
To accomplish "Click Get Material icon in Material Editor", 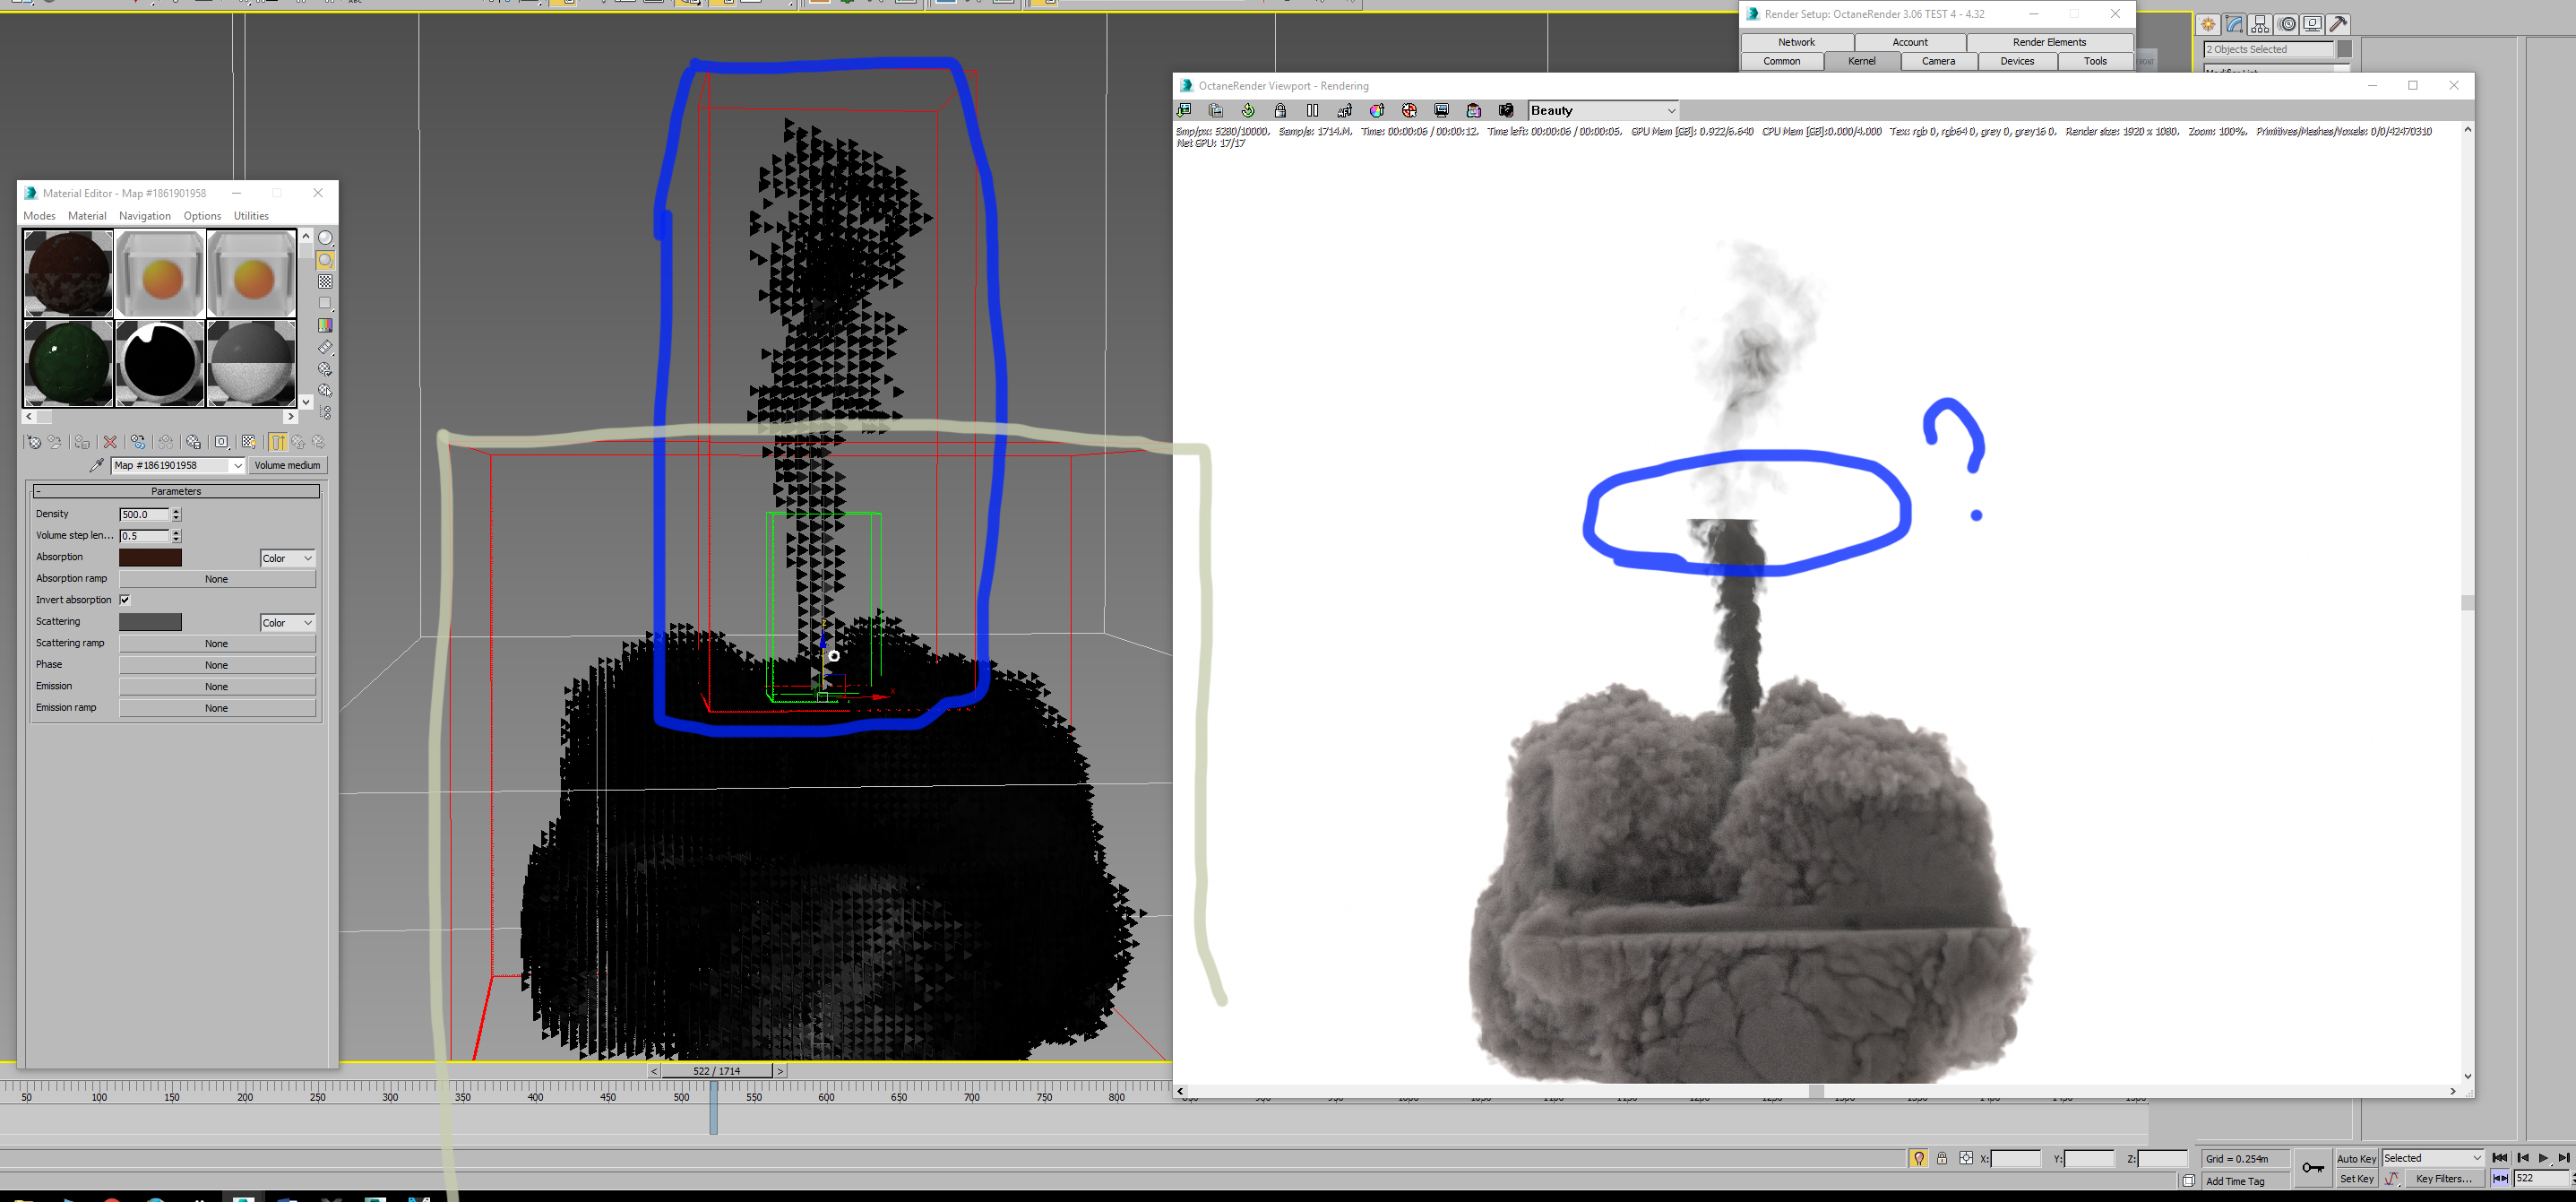I will tap(33, 442).
